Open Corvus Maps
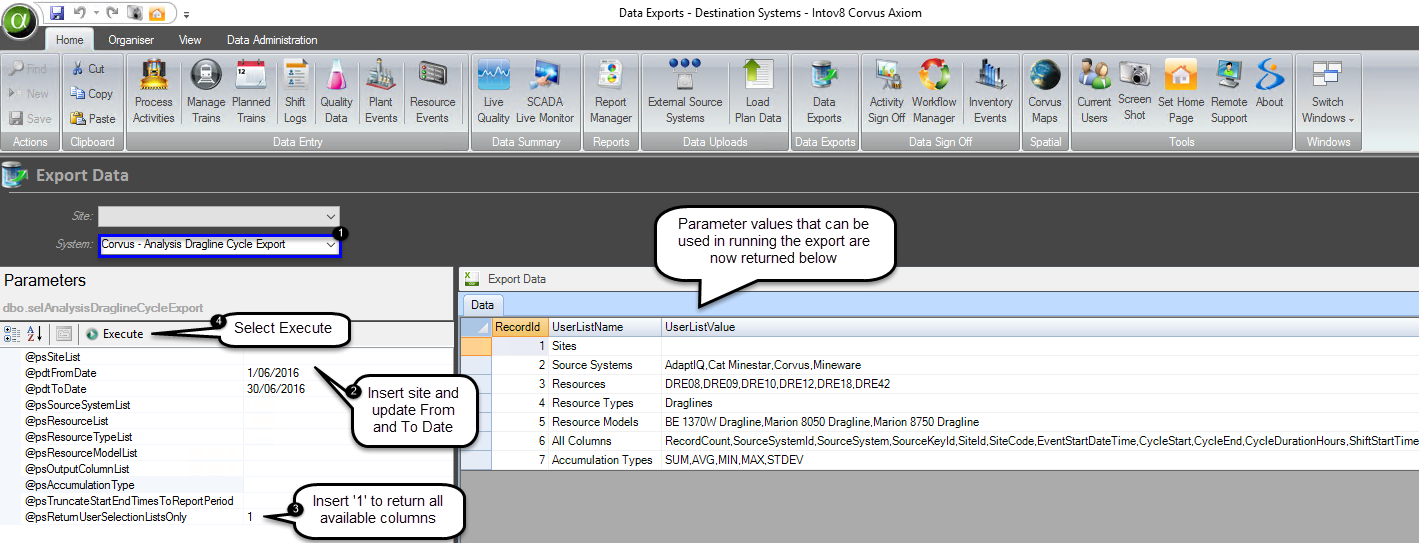This screenshot has height=543, width=1419. click(1045, 91)
